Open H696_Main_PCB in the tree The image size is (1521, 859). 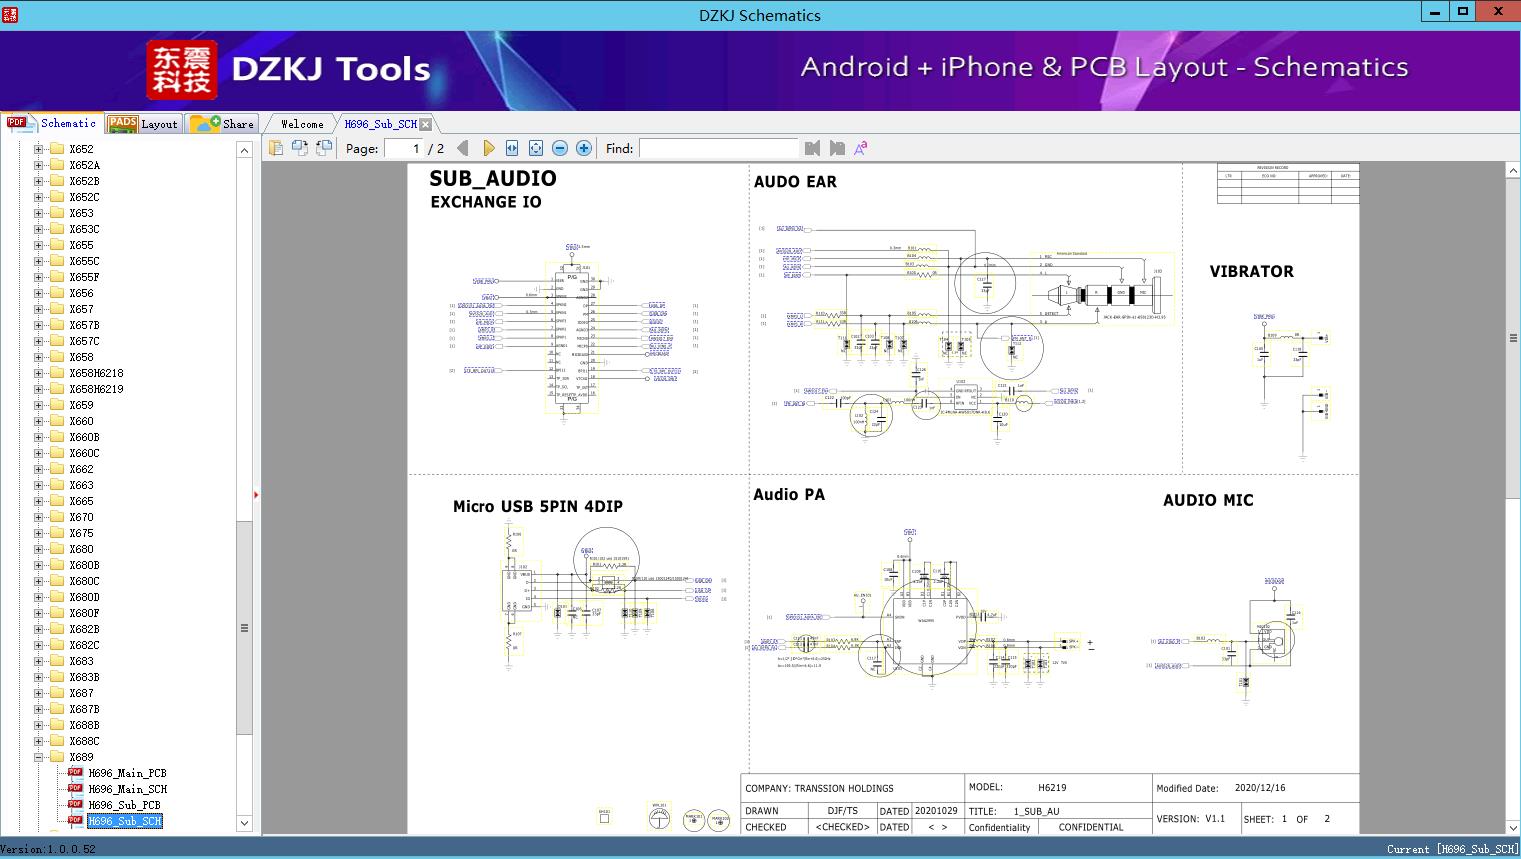[127, 773]
